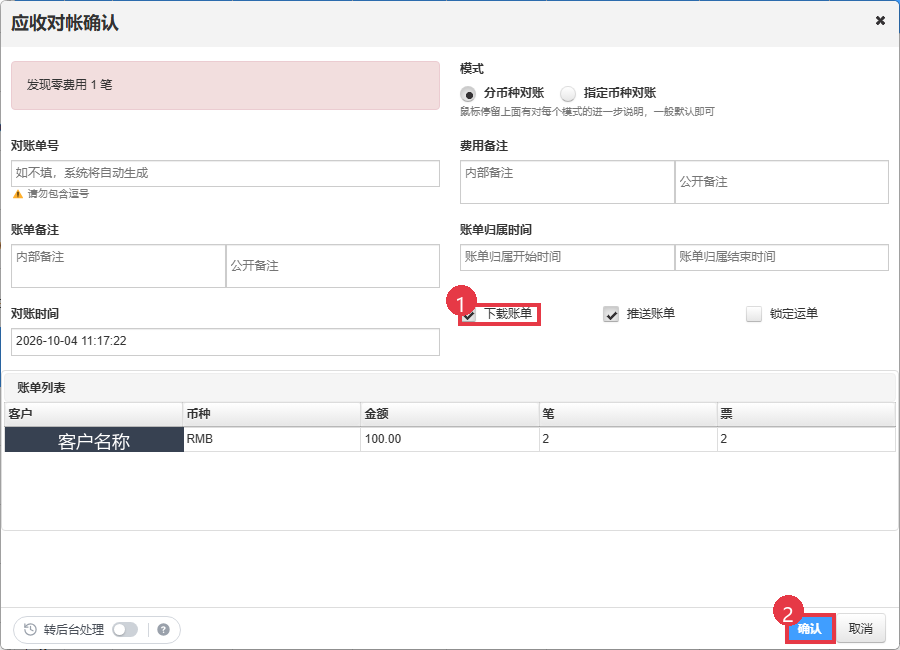Screen dimensions: 900x650
Task: Click the 账单备注 公开备注 text area
Action: point(333,266)
